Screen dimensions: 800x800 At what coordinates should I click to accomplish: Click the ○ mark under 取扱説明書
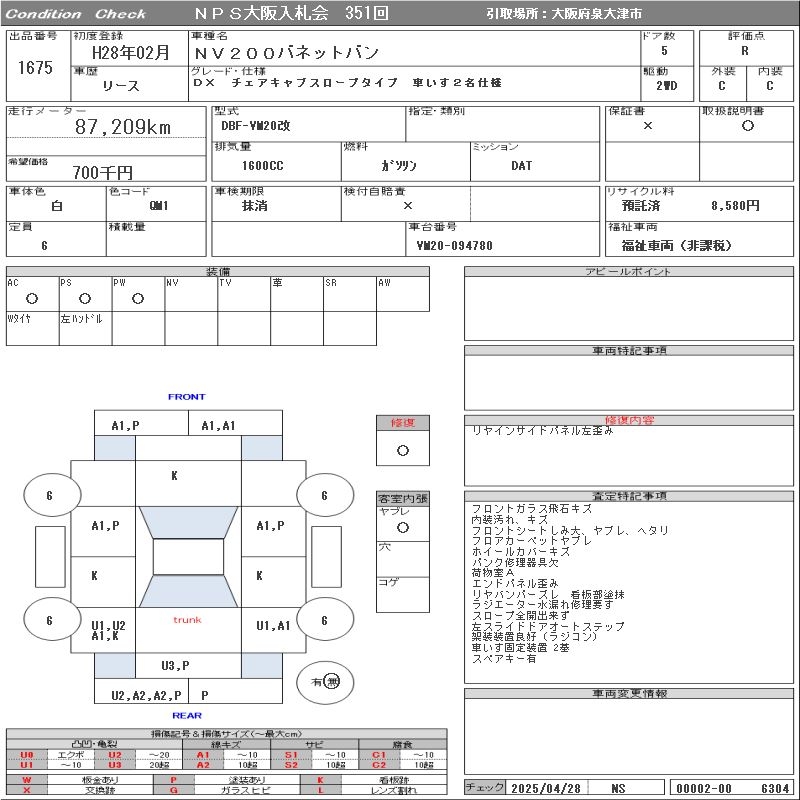pos(748,126)
